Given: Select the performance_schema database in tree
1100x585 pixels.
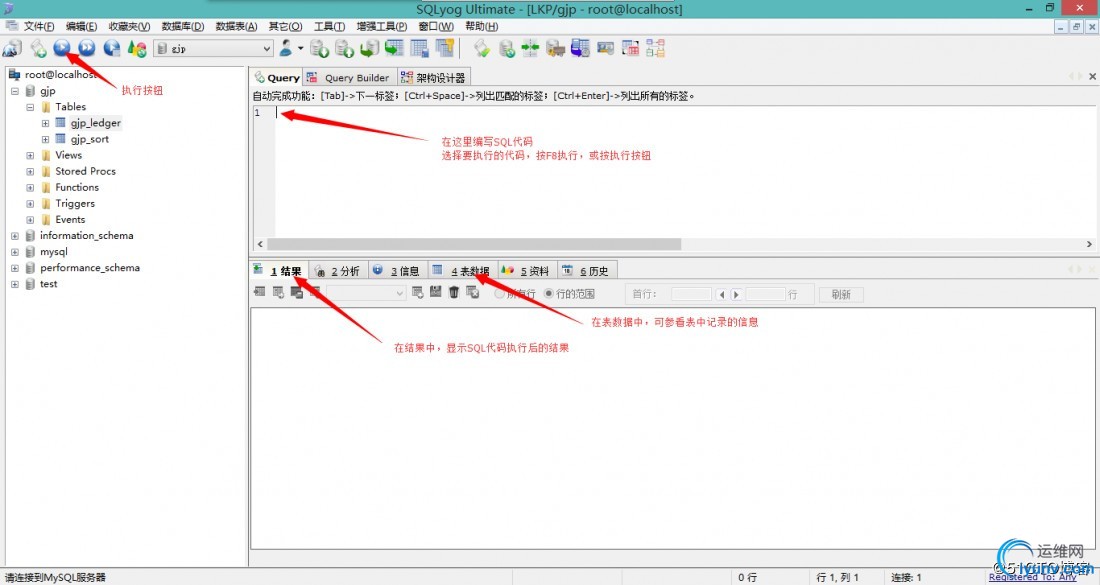Looking at the screenshot, I should coord(90,268).
